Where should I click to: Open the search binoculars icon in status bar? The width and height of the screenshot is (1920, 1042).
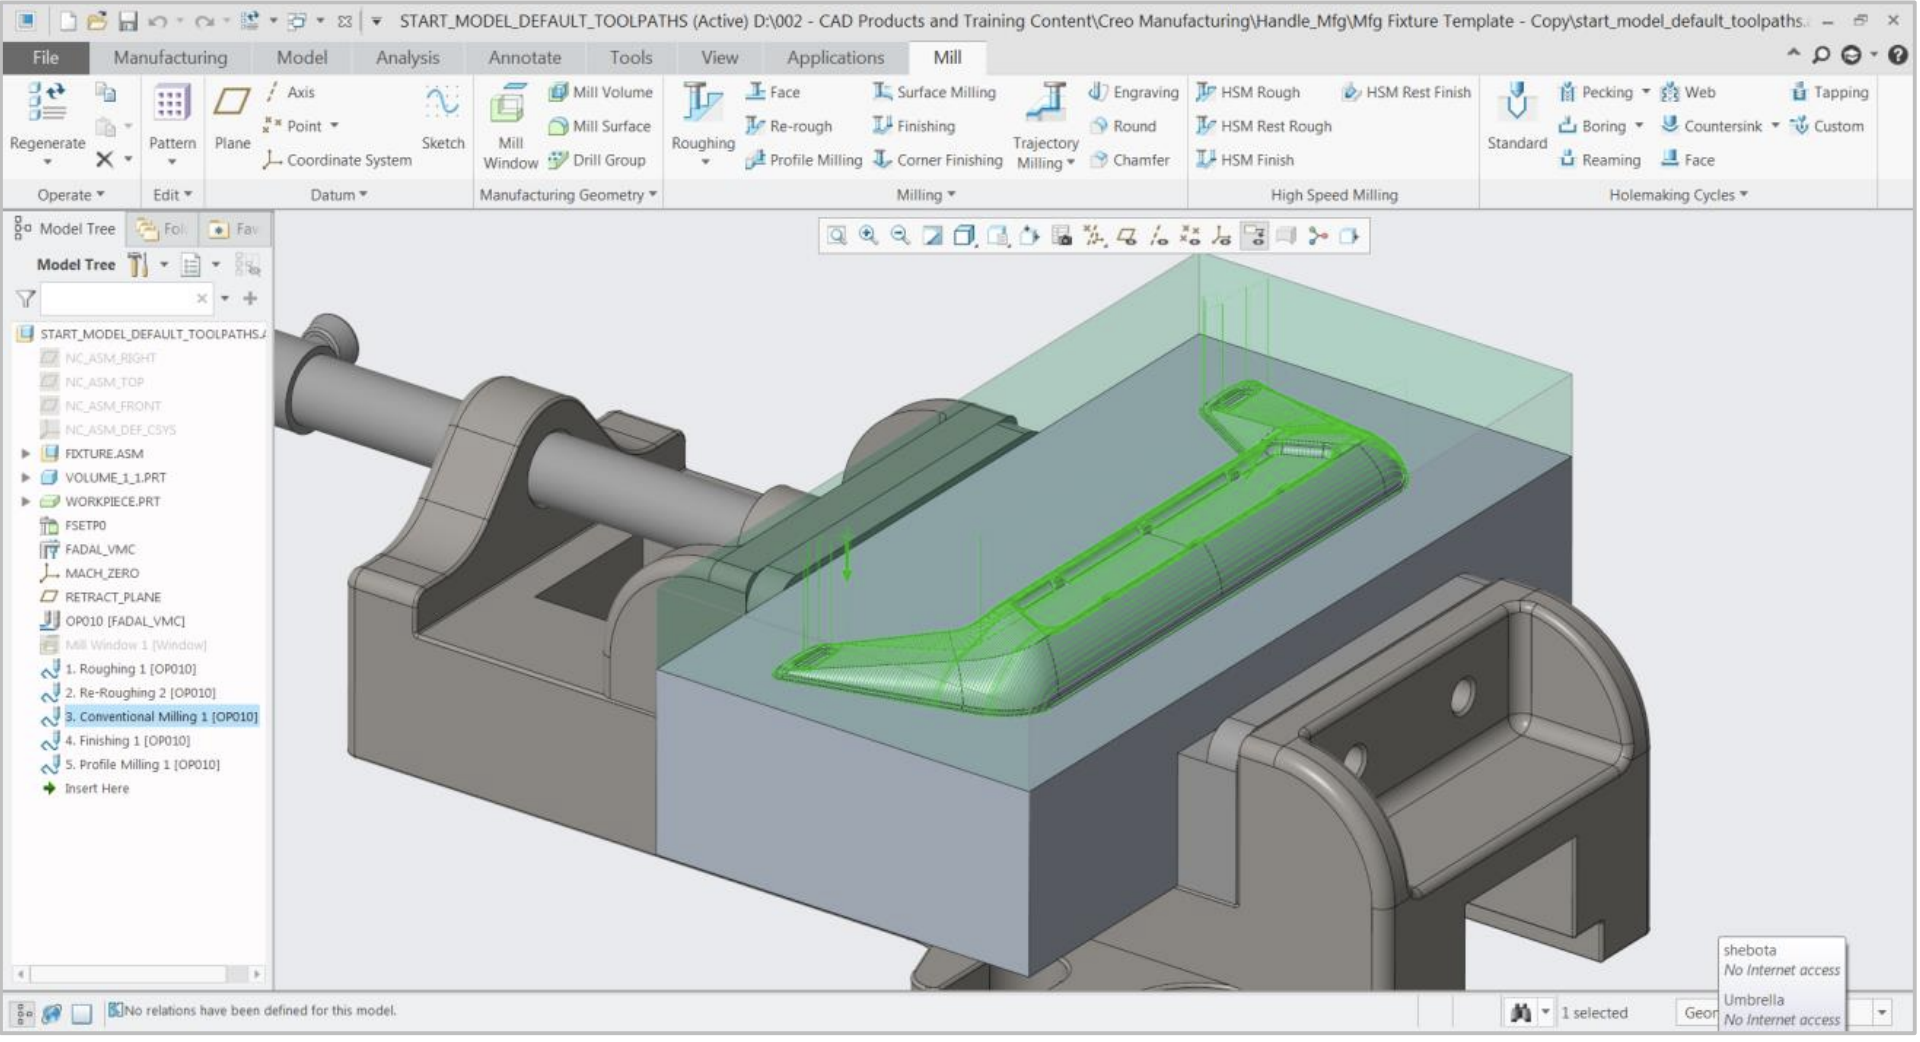[x=1521, y=1013]
